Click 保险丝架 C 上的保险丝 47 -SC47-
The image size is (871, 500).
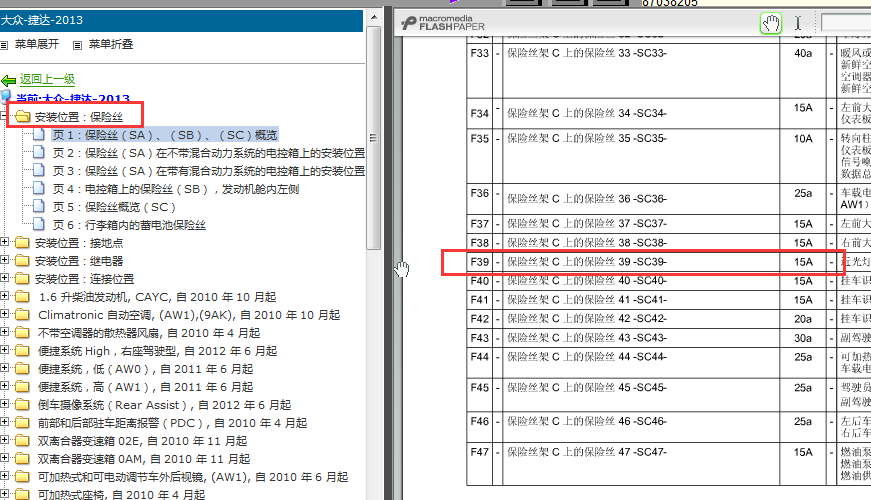587,452
